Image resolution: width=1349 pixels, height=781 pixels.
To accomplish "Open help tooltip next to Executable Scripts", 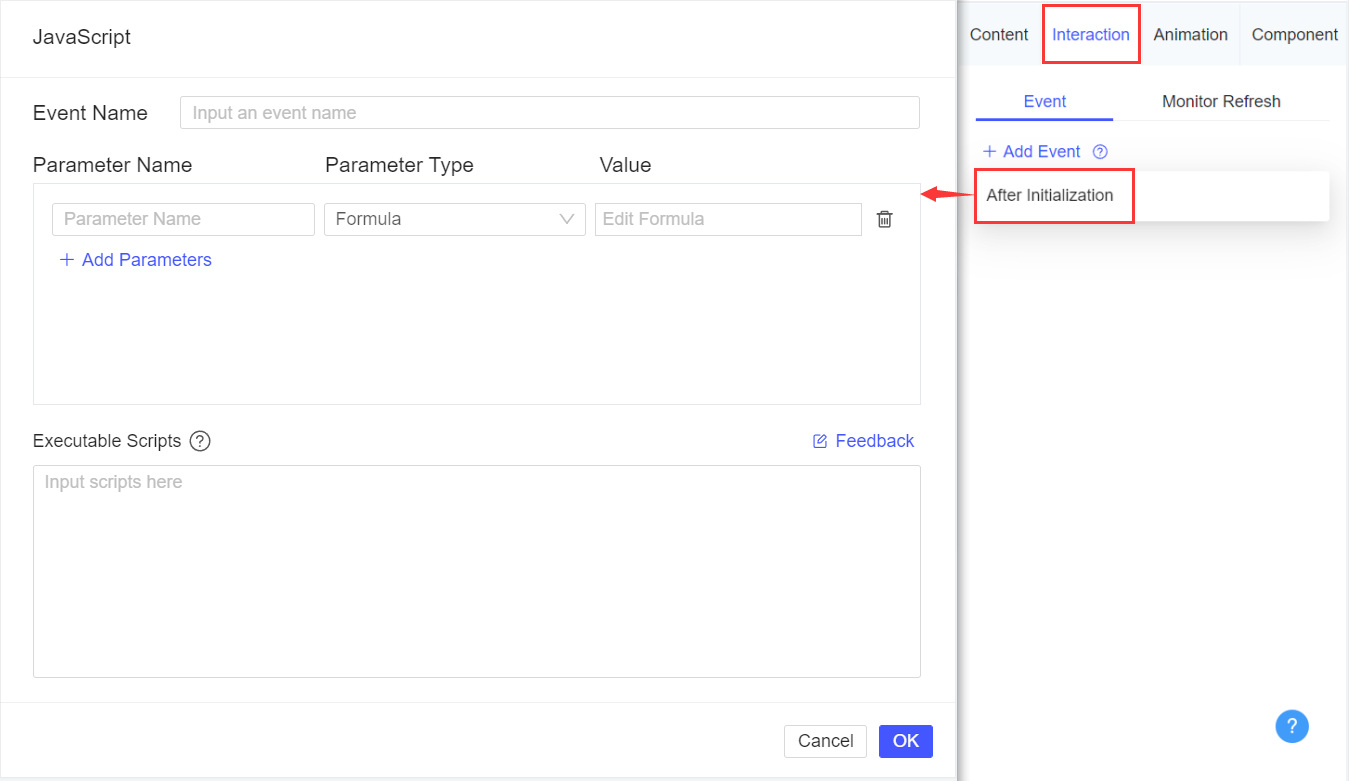I will coord(199,441).
